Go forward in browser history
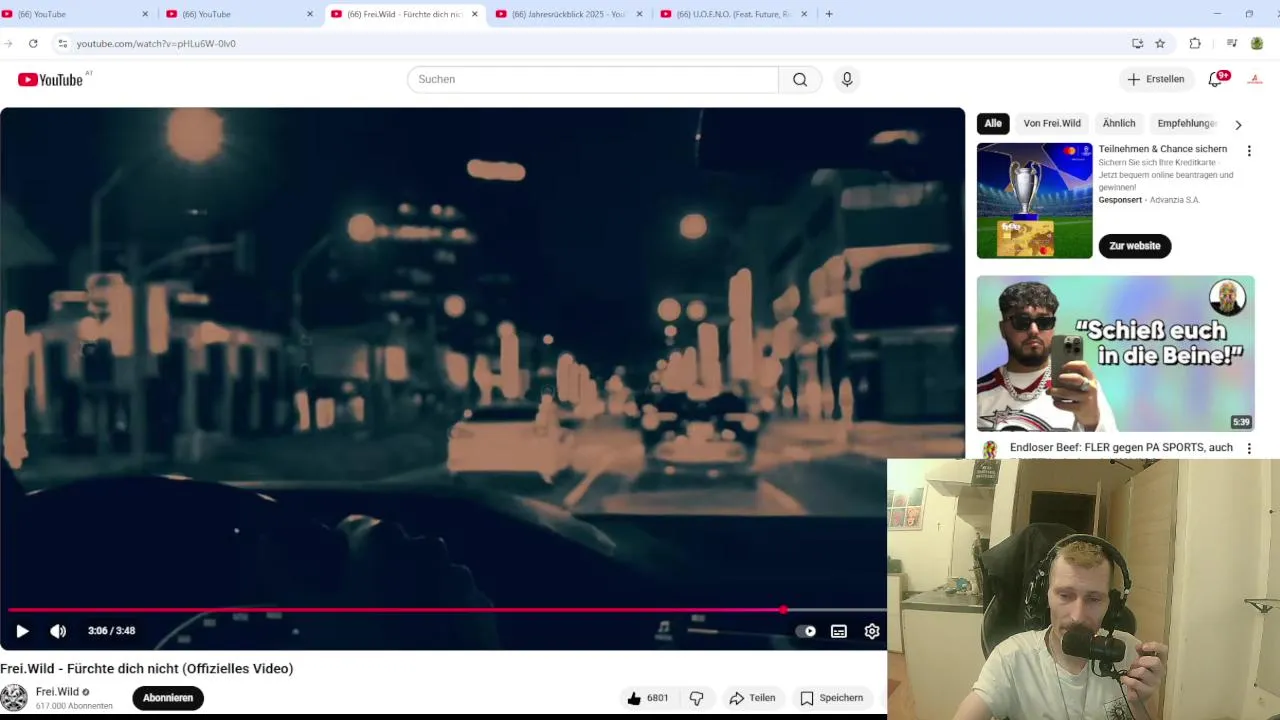 pyautogui.click(x=7, y=43)
